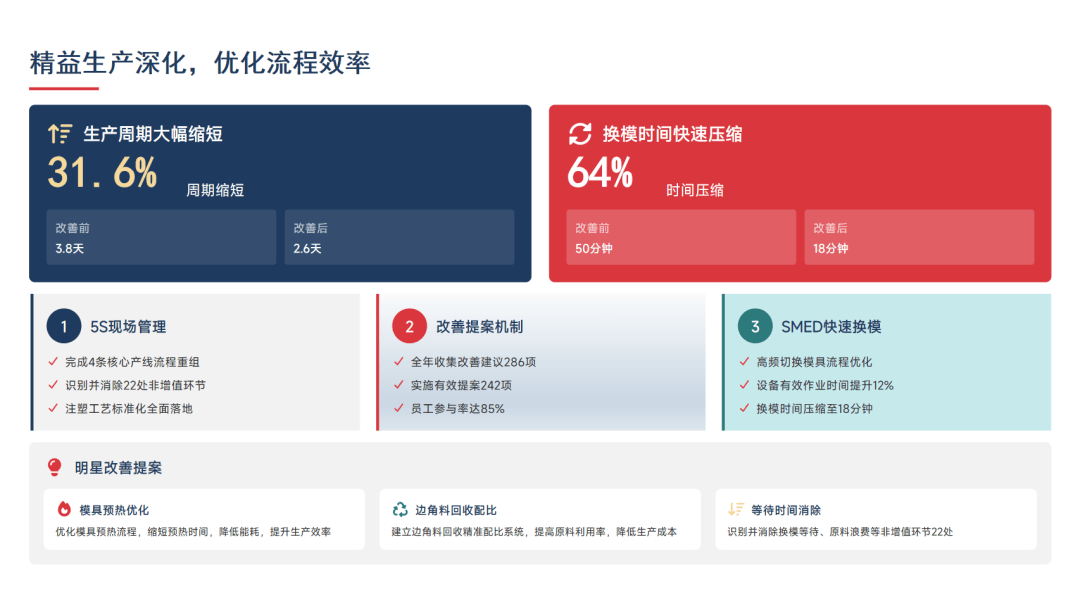Click the teal numbered circle 3 badge
Screen dimensions: 1080x608
click(755, 326)
